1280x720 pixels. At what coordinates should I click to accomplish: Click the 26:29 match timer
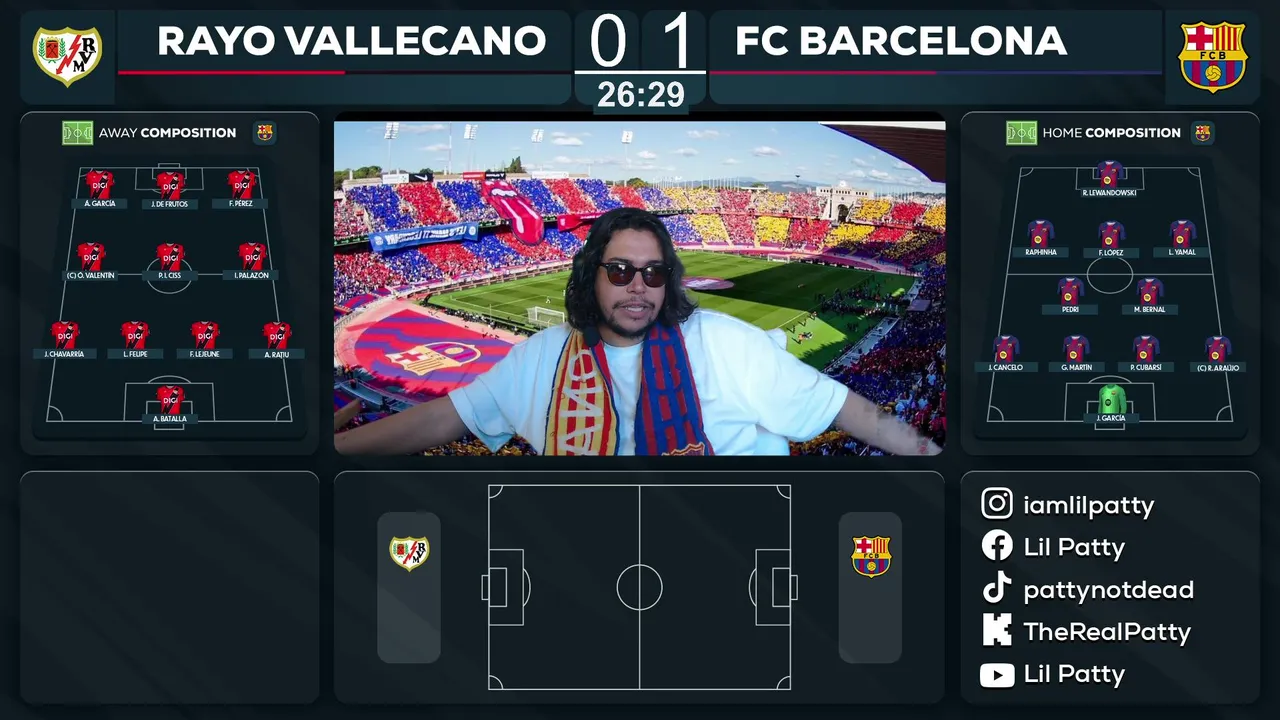[641, 95]
